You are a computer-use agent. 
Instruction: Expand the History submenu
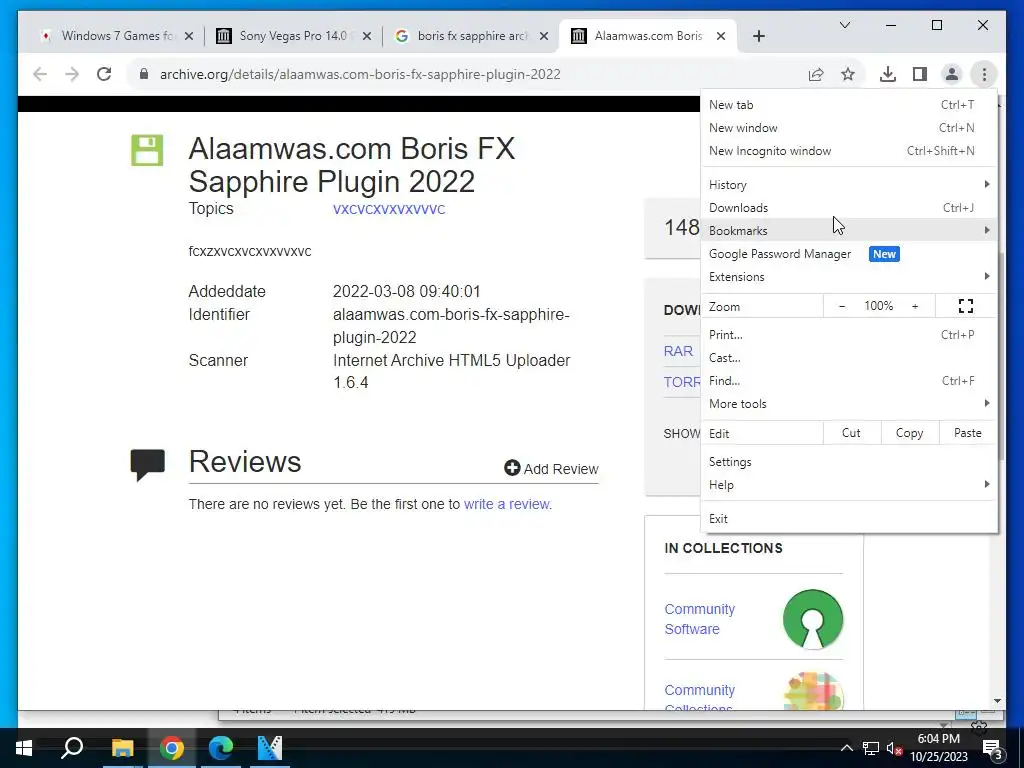[849, 185]
